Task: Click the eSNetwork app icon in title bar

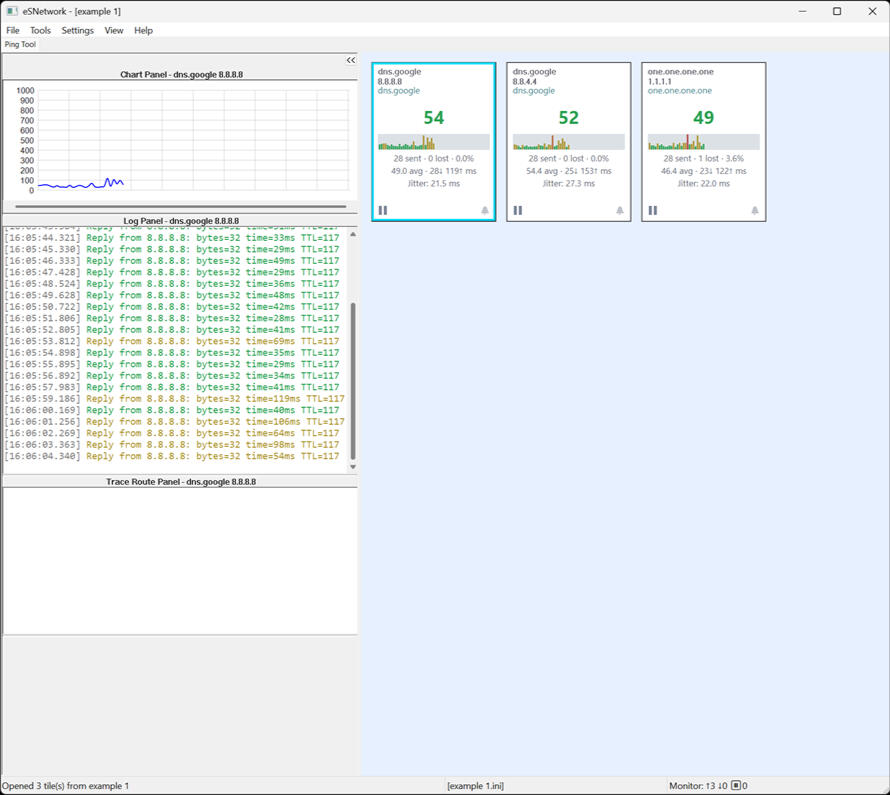Action: pos(12,11)
